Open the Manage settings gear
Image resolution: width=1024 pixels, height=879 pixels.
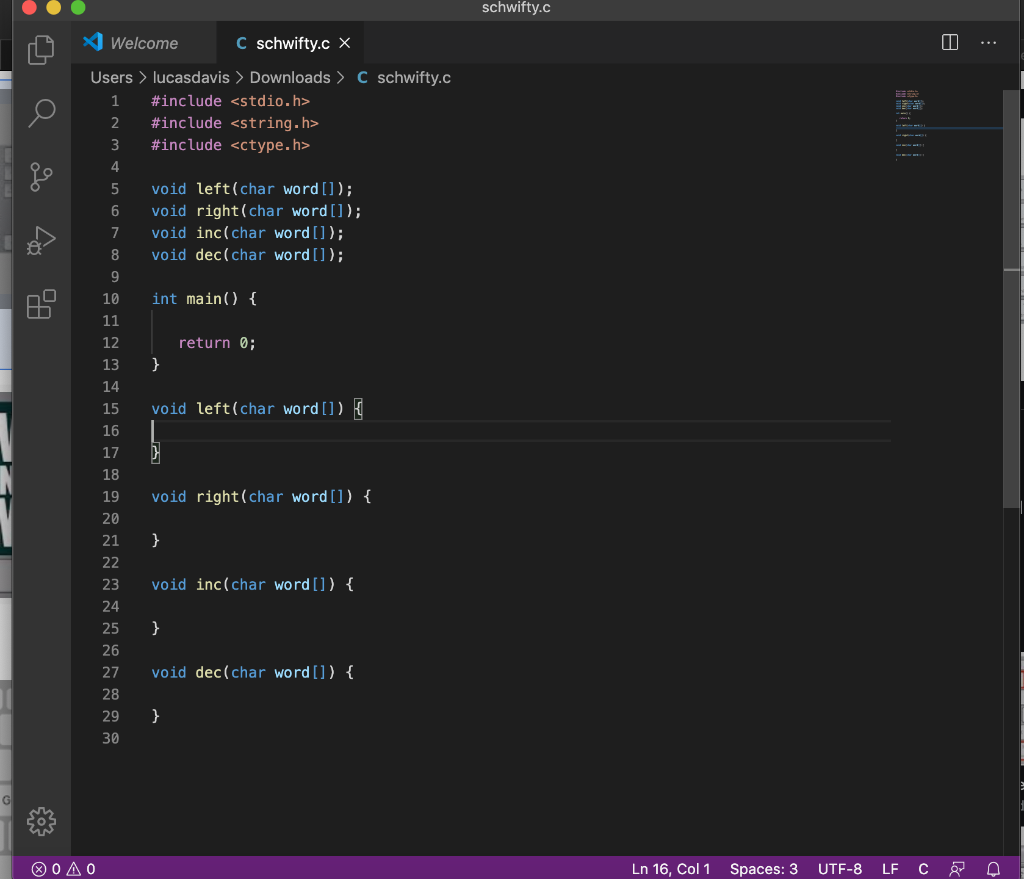coord(41,821)
